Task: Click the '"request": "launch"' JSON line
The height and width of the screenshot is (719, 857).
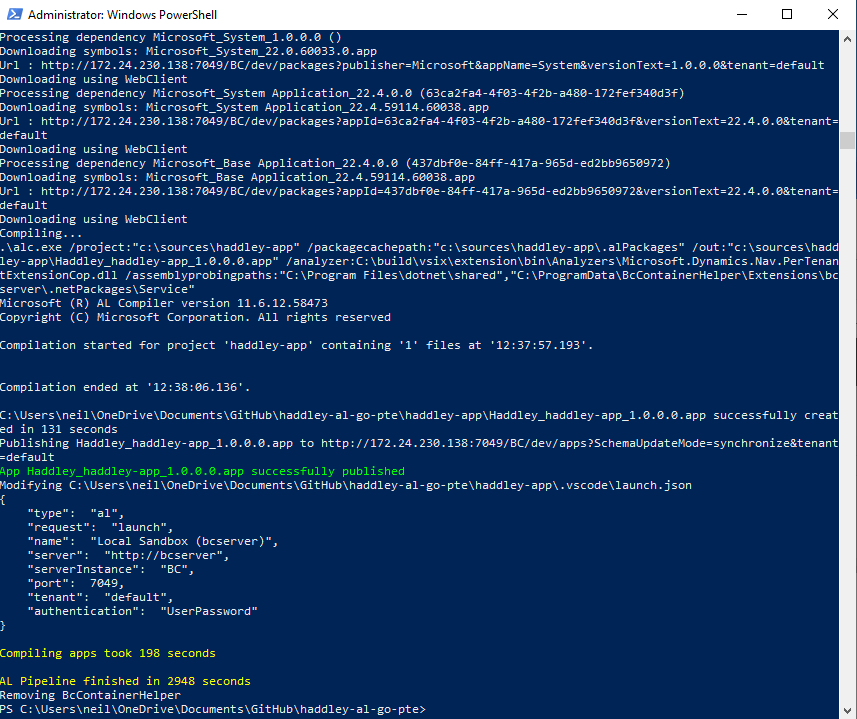Action: 100,527
